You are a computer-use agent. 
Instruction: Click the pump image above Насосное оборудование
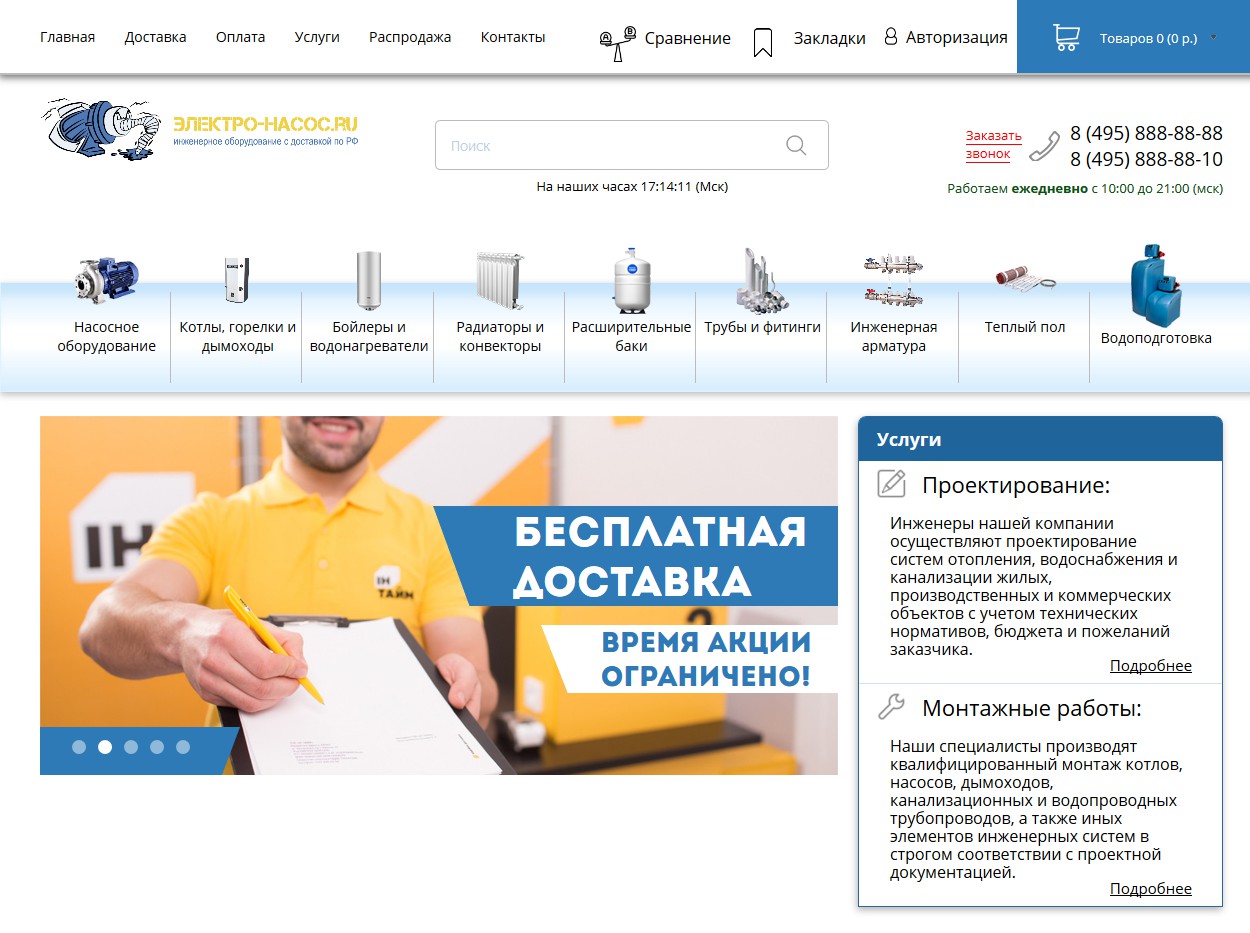coord(107,279)
